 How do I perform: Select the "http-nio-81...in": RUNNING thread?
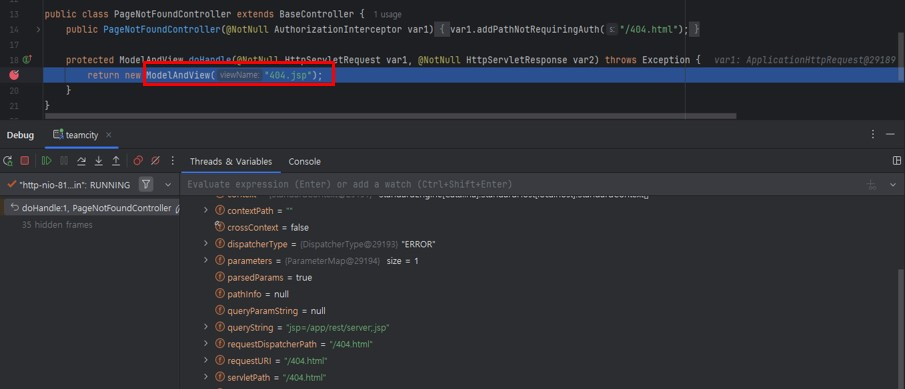69,185
